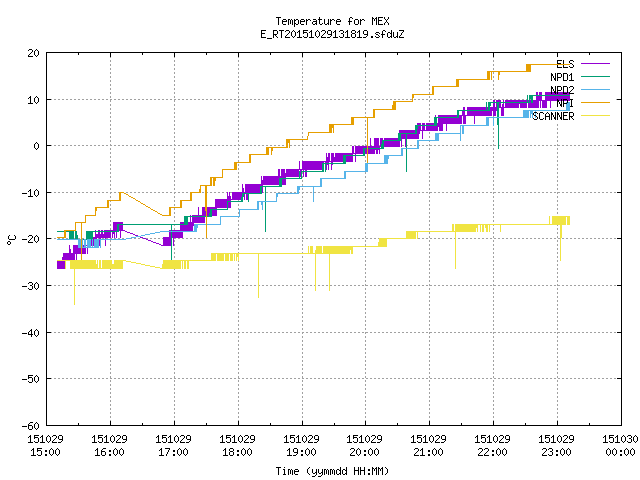Click the y-axis tick label -60

point(31,426)
